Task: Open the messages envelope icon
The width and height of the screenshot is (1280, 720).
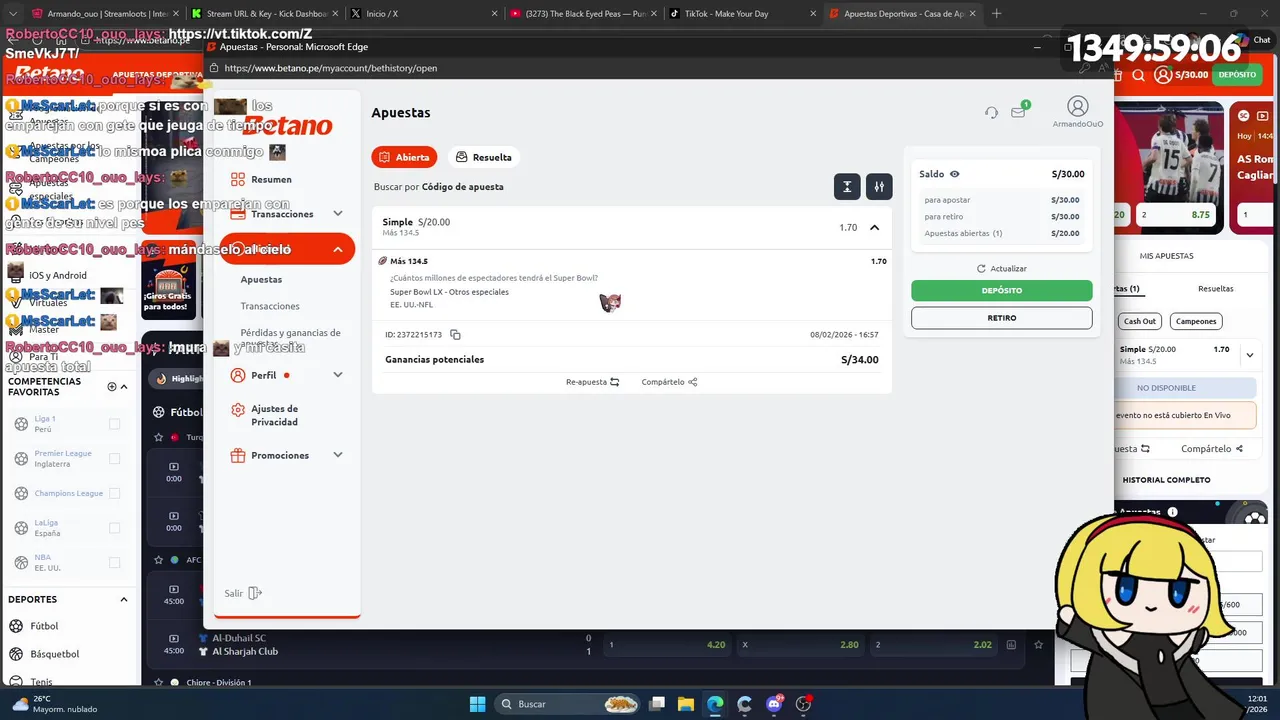Action: click(x=1018, y=112)
